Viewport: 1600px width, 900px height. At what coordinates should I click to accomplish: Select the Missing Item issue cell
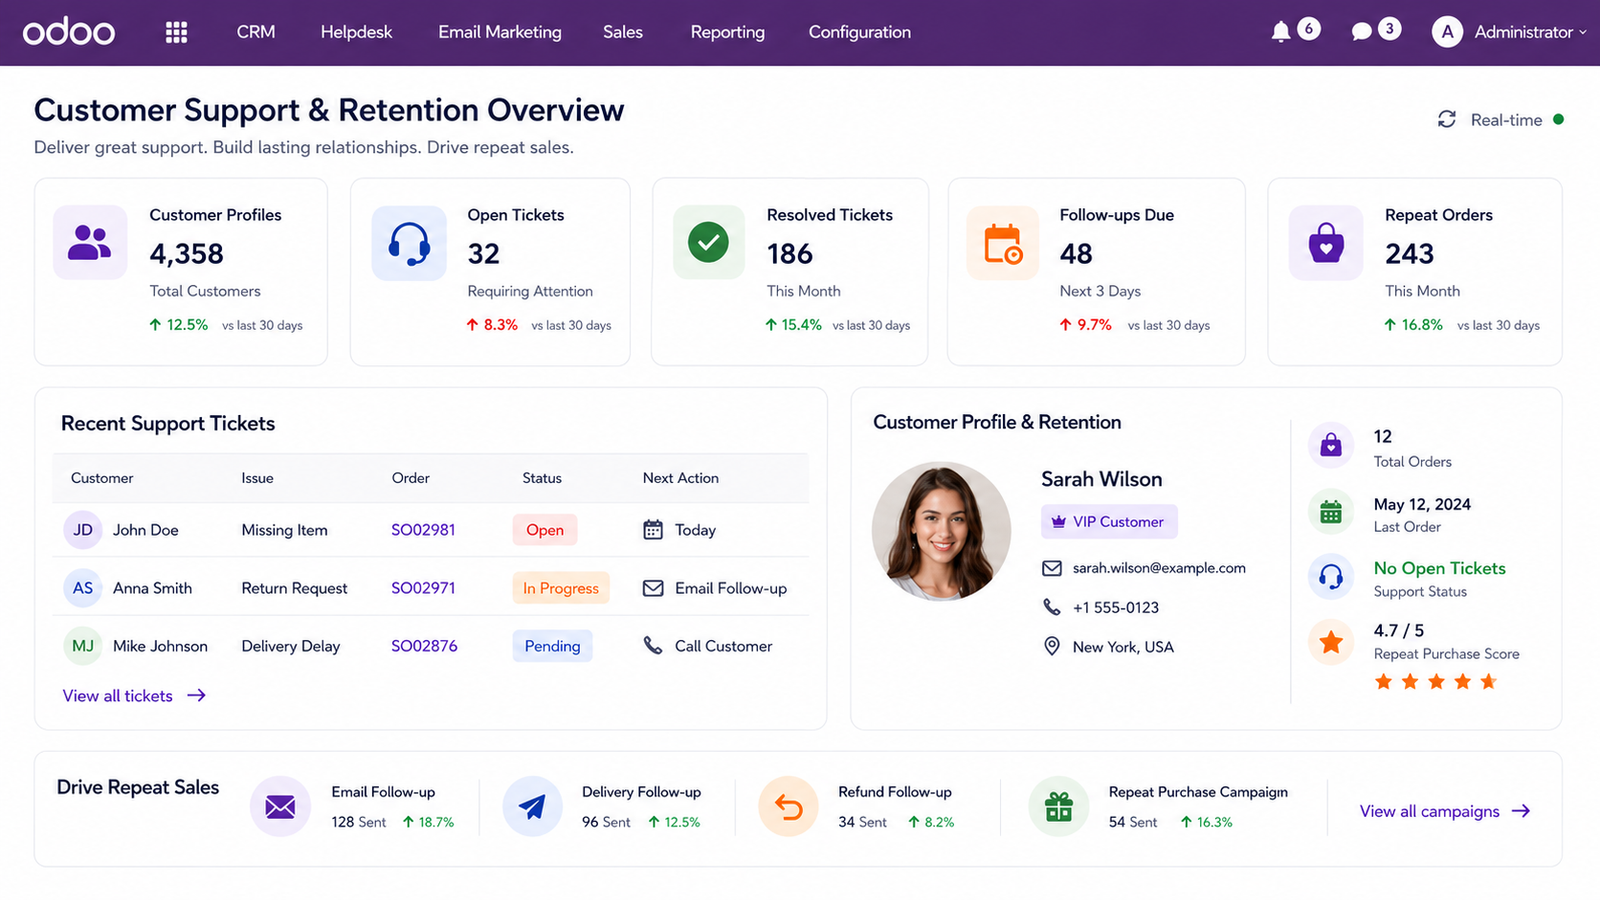point(284,530)
